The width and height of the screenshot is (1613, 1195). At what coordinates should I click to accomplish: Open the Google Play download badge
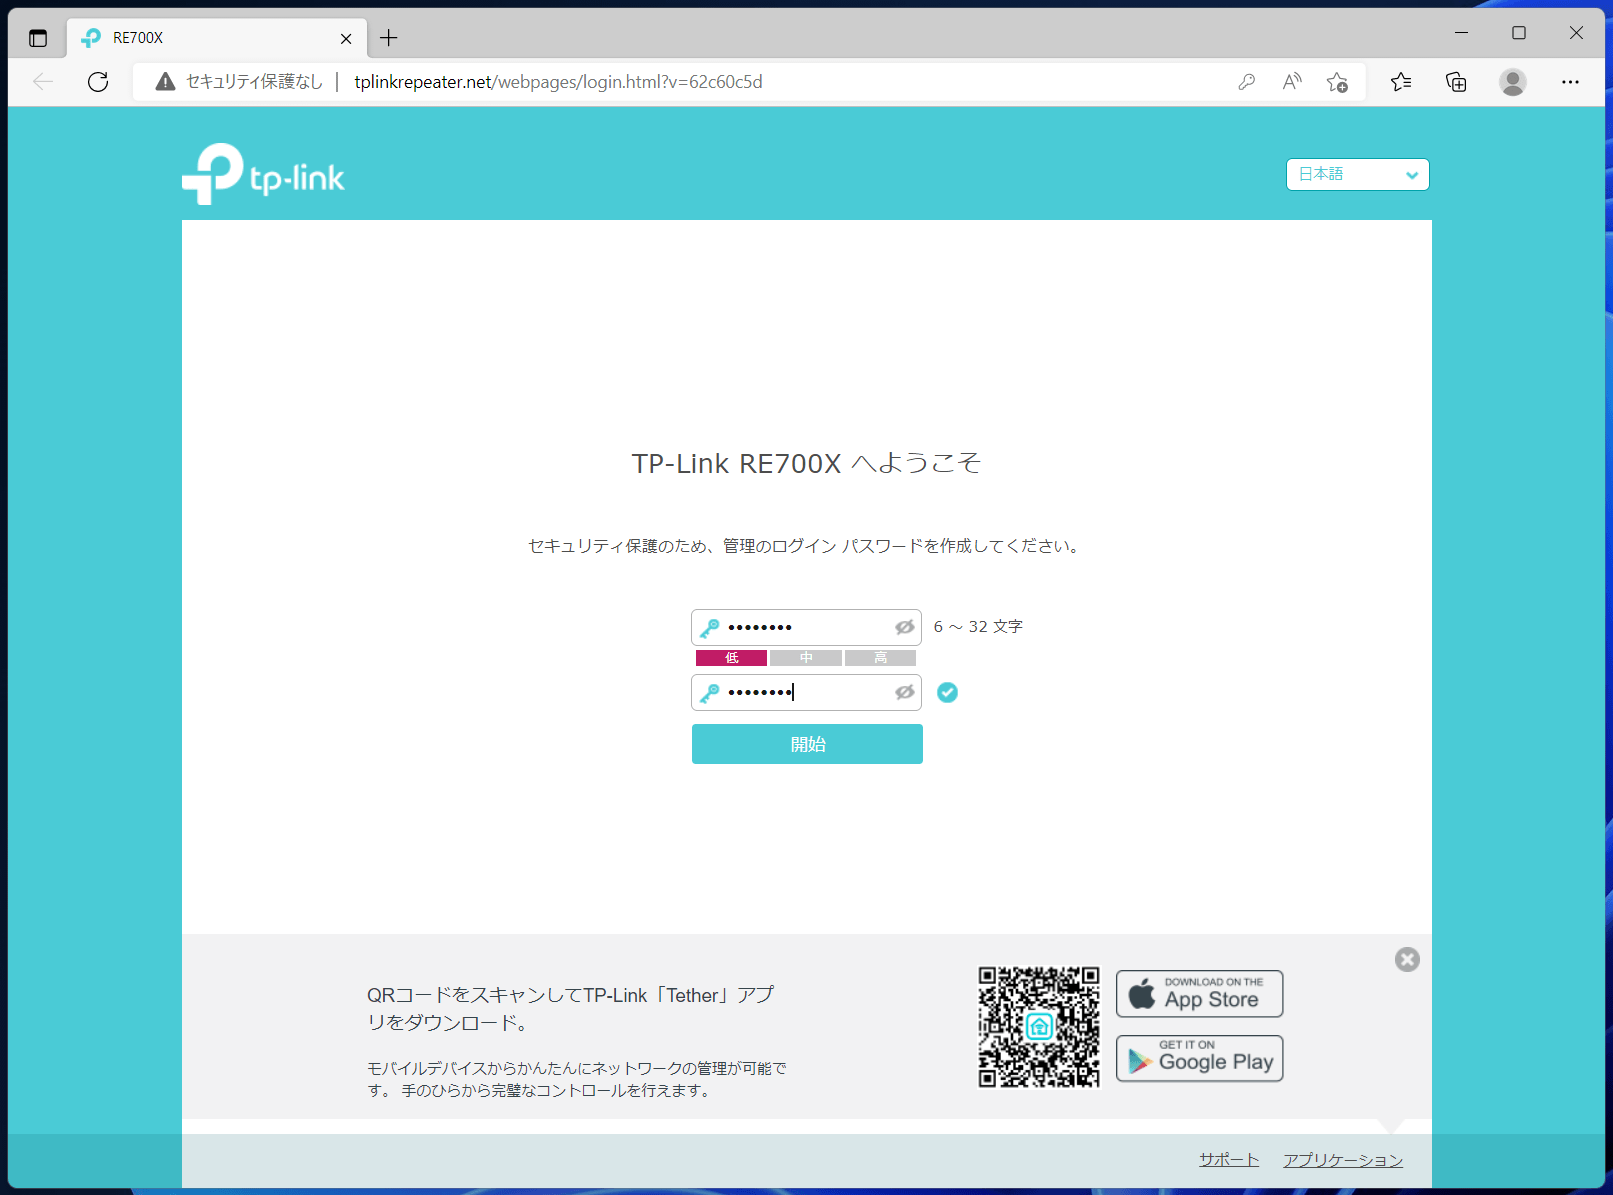pyautogui.click(x=1199, y=1059)
